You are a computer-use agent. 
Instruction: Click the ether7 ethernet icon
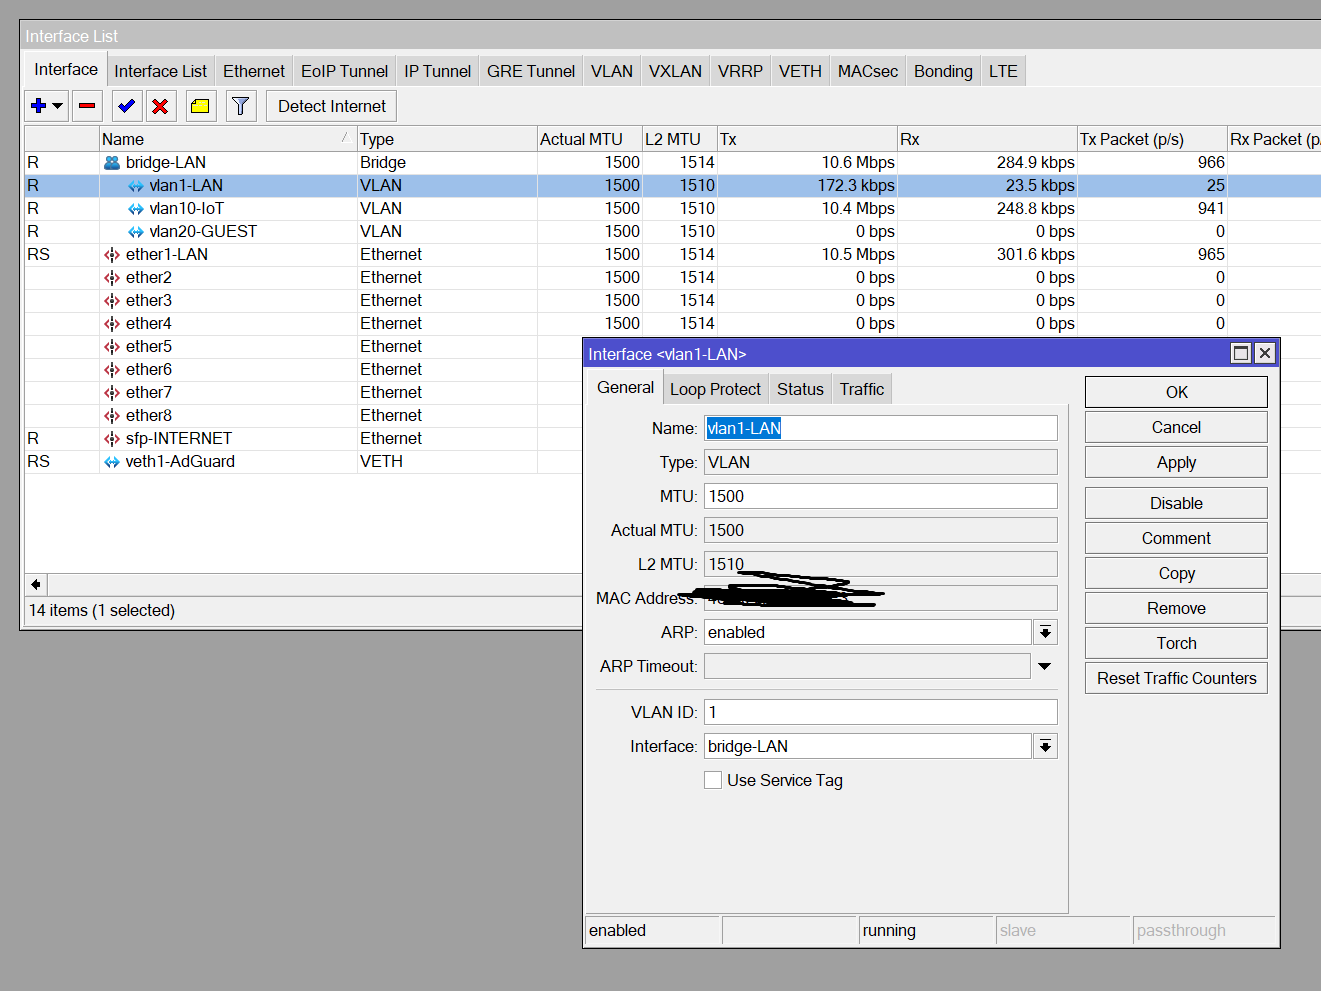click(112, 393)
